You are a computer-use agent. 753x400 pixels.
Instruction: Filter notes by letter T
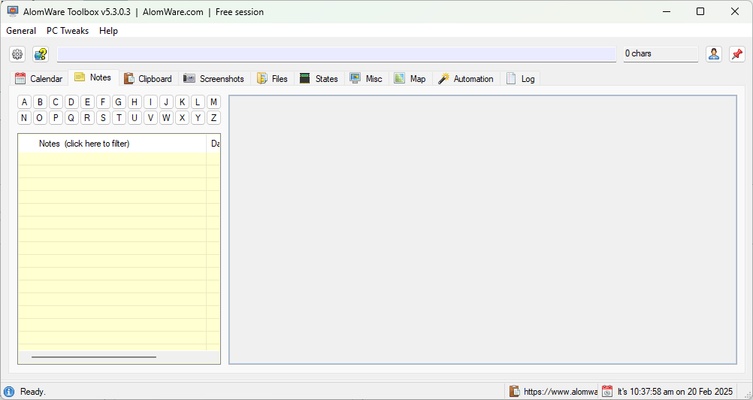(119, 118)
